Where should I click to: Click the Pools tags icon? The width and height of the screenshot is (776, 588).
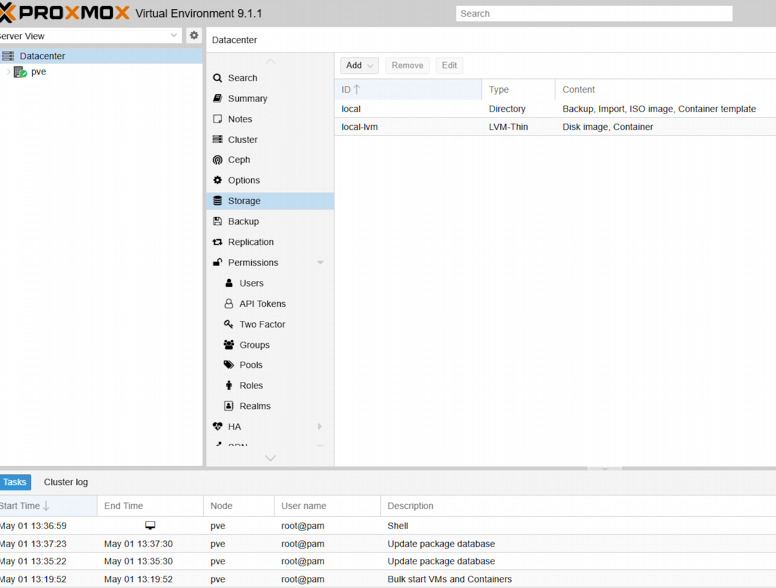coord(229,365)
